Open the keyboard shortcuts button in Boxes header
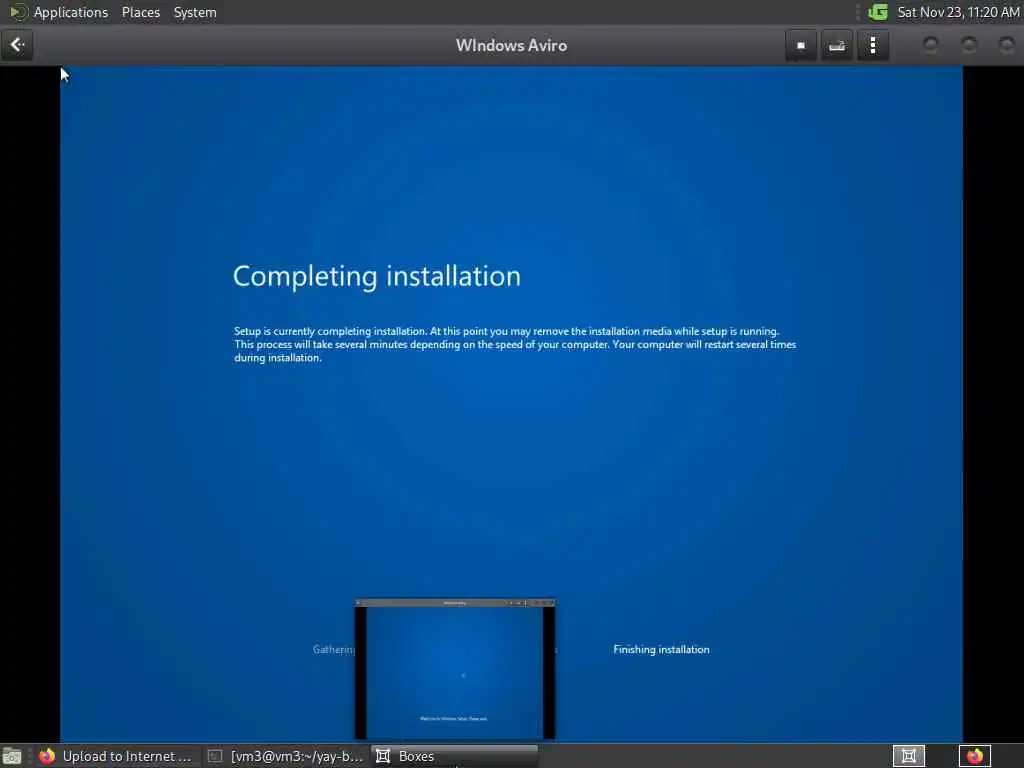1024x768 pixels. tap(837, 45)
